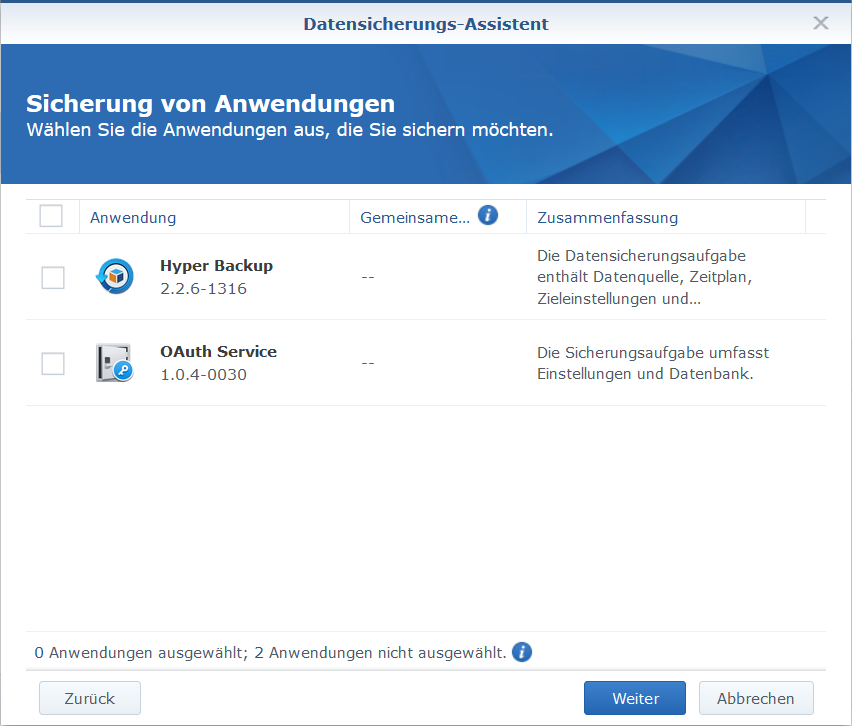Select the OAuth Service name label
This screenshot has width=852, height=726.
(218, 352)
